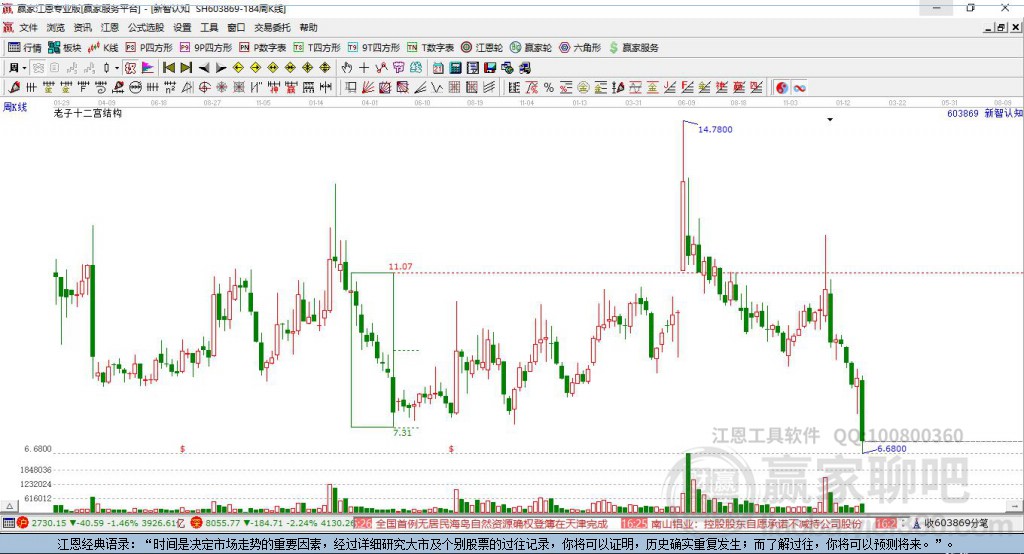Expand the small black triangle above chart
This screenshot has width=1024, height=554.
tap(830, 120)
